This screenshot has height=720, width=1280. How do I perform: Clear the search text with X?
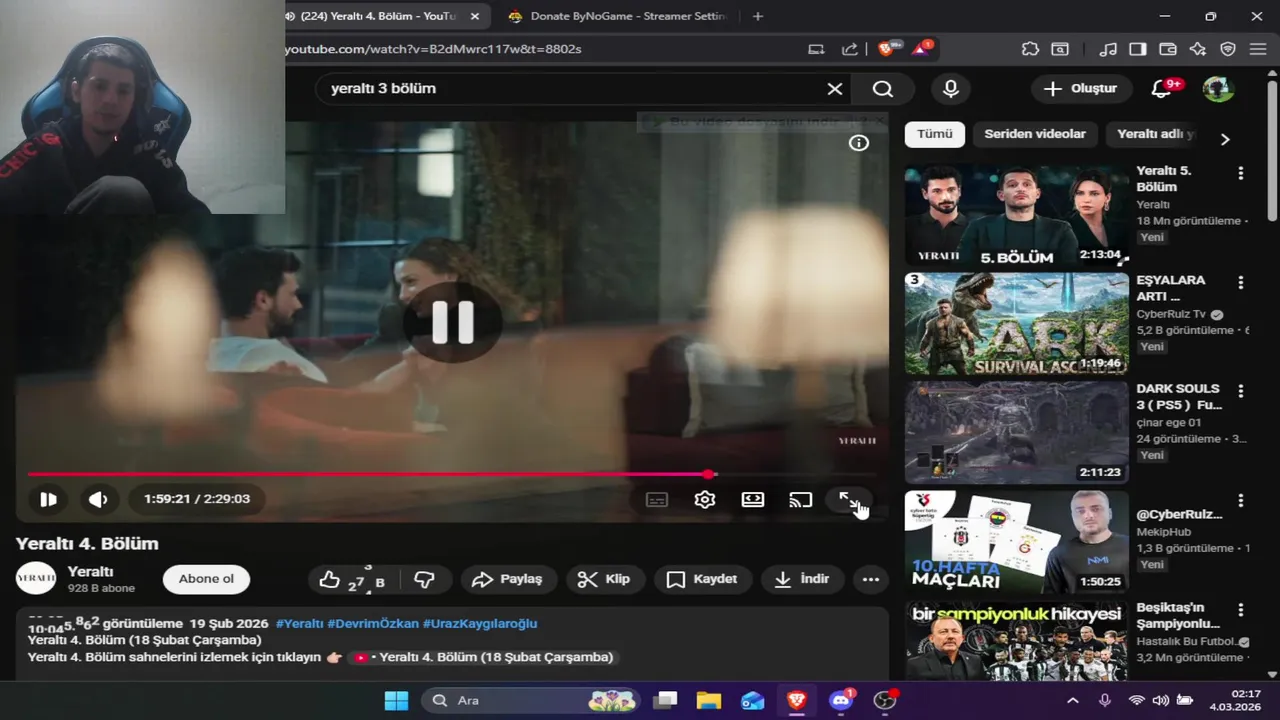835,89
